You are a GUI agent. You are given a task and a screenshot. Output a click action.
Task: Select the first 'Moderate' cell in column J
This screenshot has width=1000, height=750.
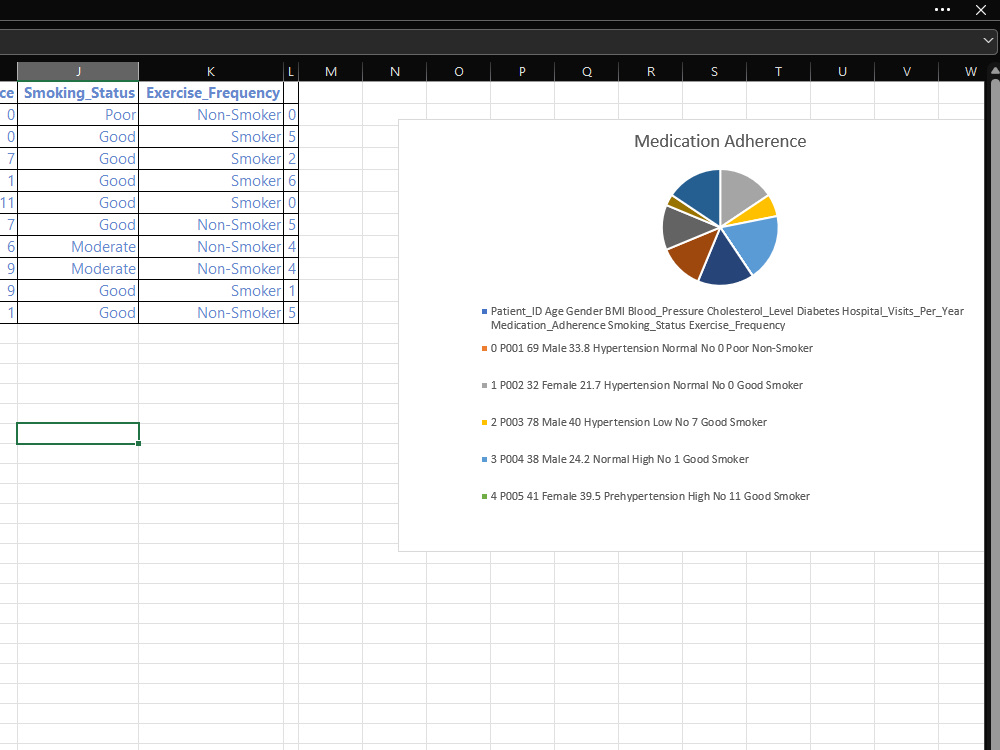[x=78, y=247]
